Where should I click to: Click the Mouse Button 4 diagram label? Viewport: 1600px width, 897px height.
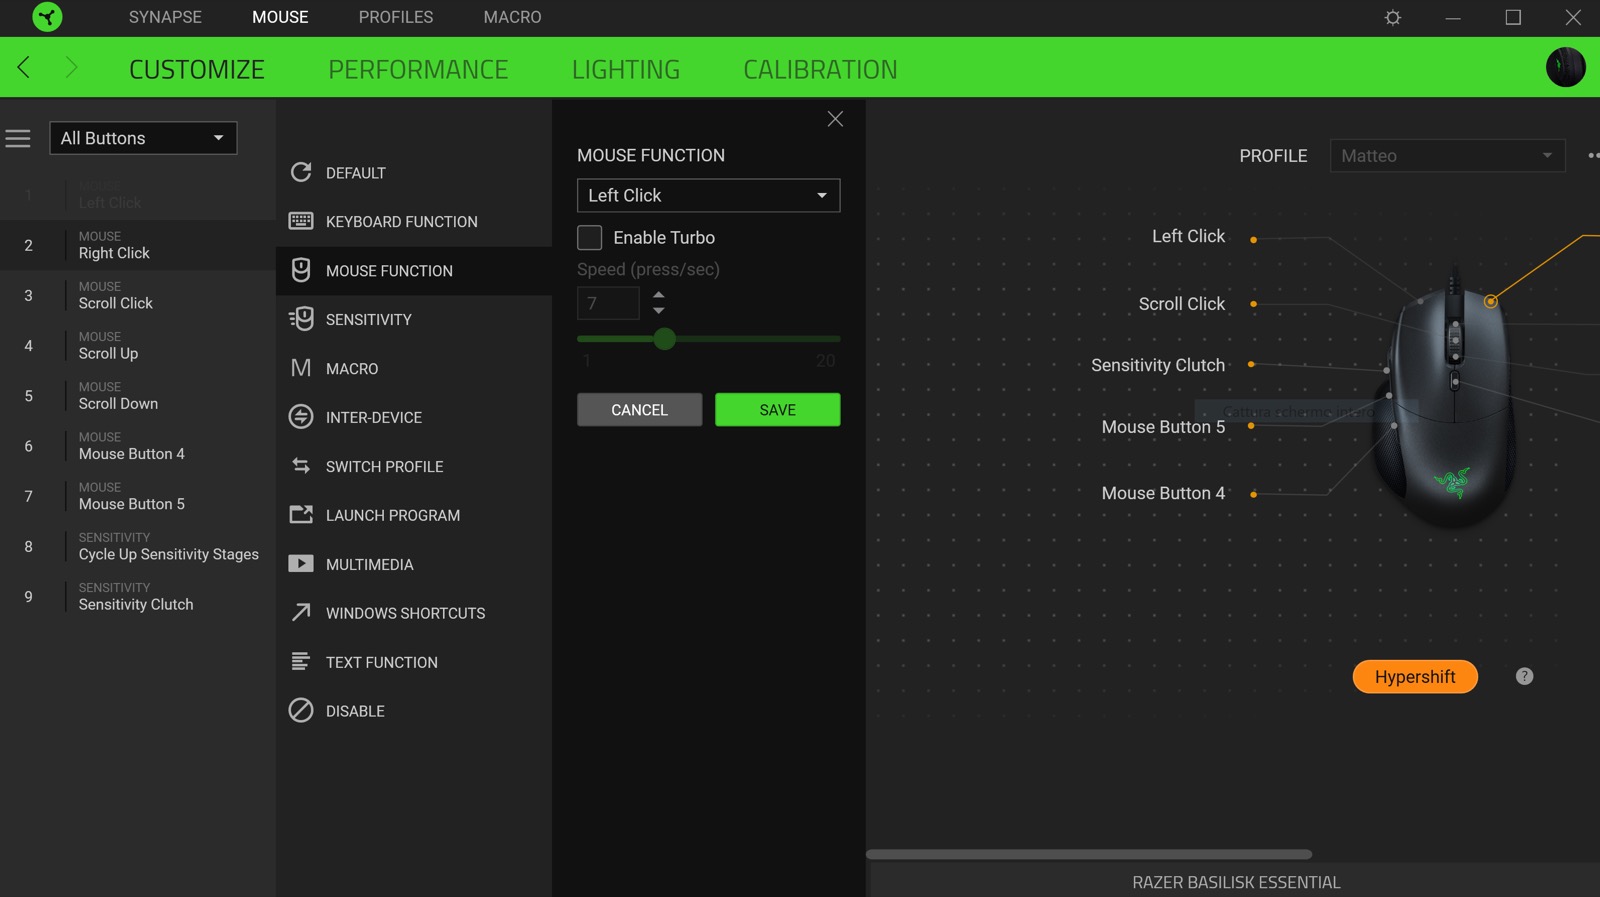click(x=1163, y=493)
